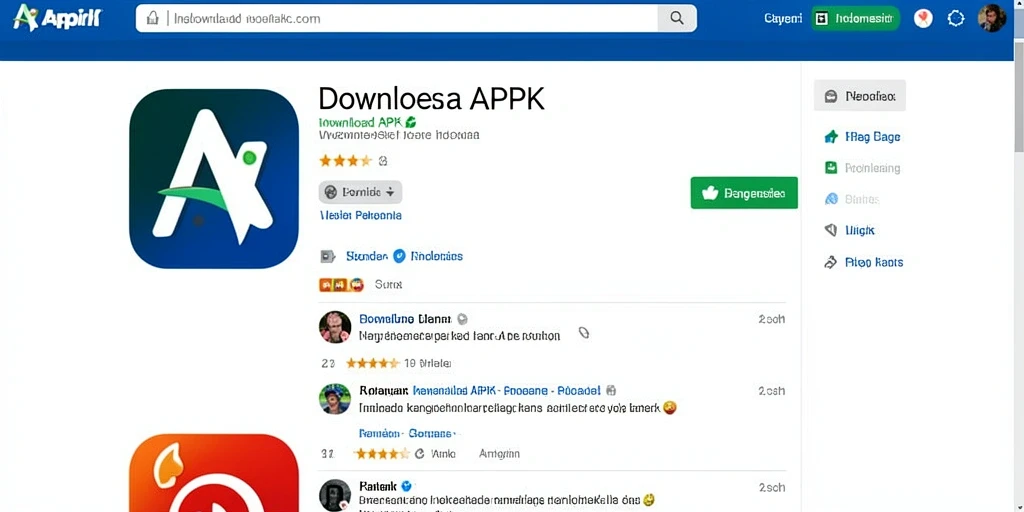Click the first review's 2ooh timestamp
The image size is (1024, 512).
[771, 319]
